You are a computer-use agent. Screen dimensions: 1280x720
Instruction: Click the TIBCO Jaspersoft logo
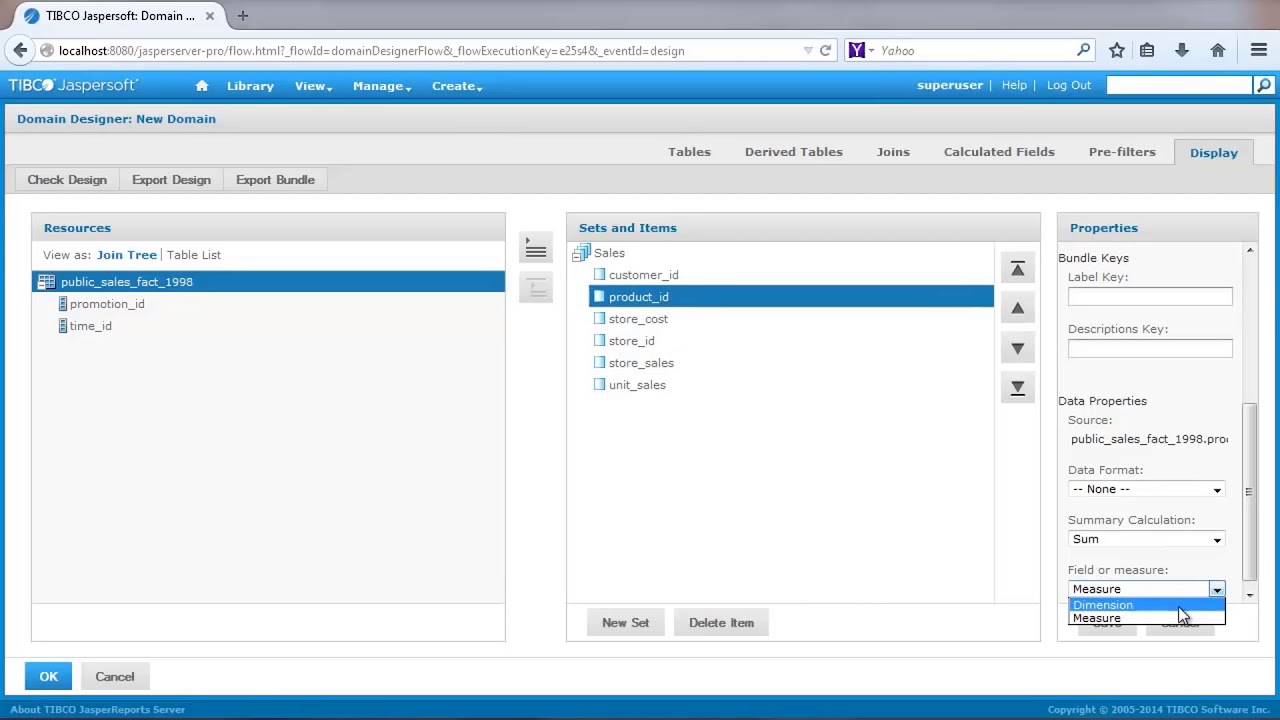click(73, 86)
